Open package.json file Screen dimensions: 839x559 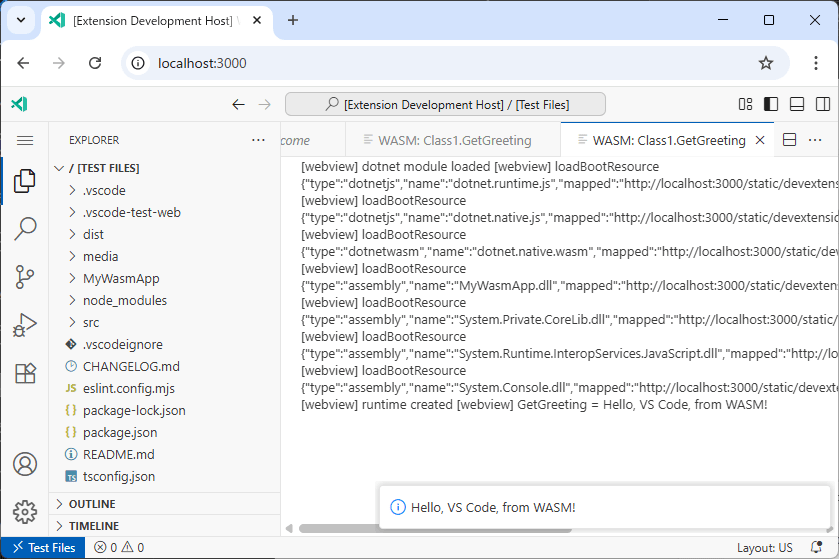tap(165, 432)
